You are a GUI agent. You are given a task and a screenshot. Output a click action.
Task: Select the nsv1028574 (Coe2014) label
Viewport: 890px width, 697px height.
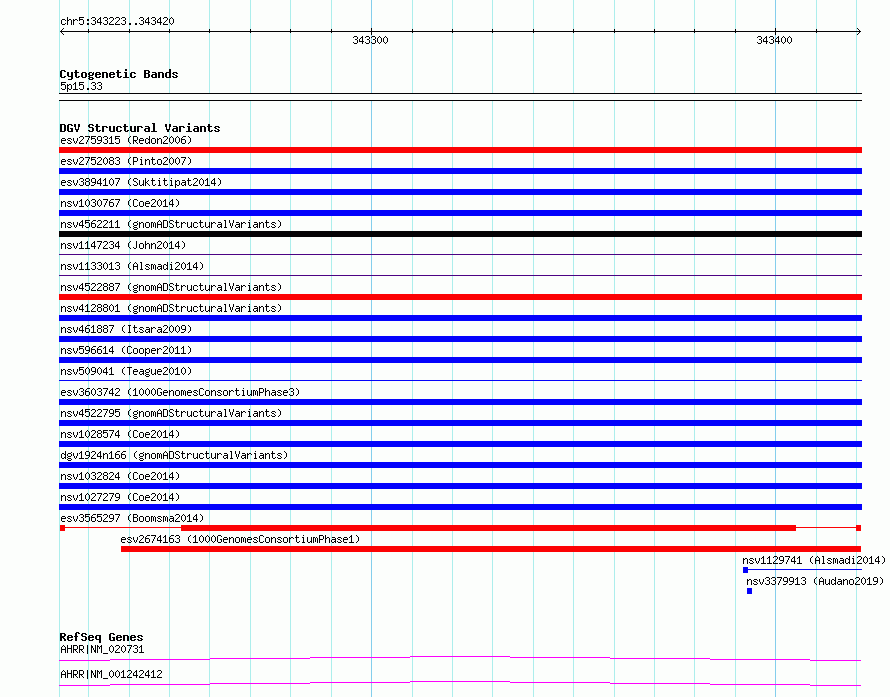(x=120, y=434)
